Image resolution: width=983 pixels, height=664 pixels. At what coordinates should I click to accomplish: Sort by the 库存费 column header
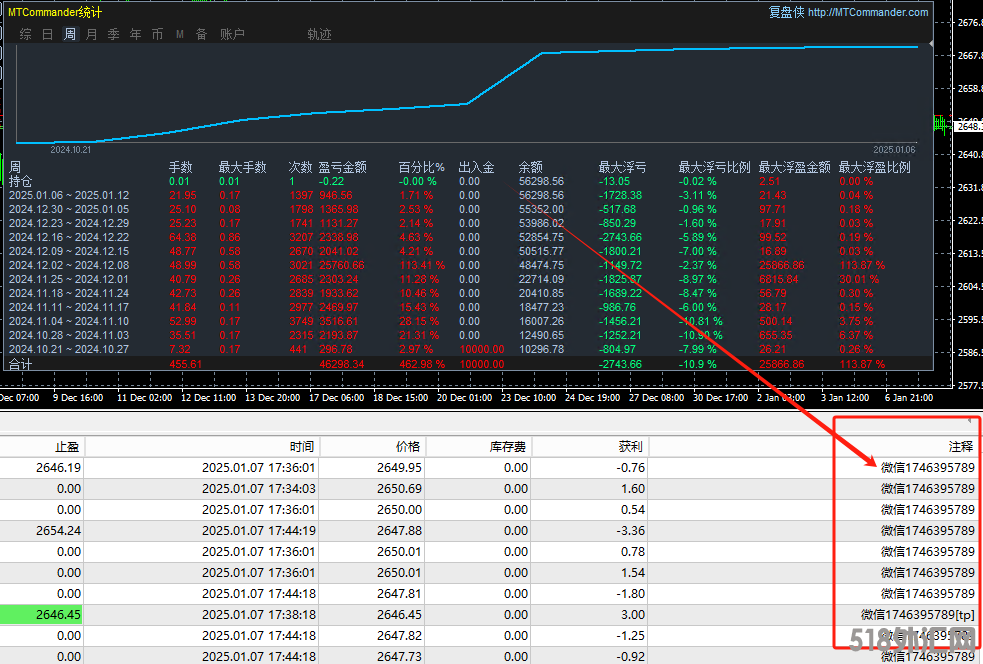[x=507, y=446]
